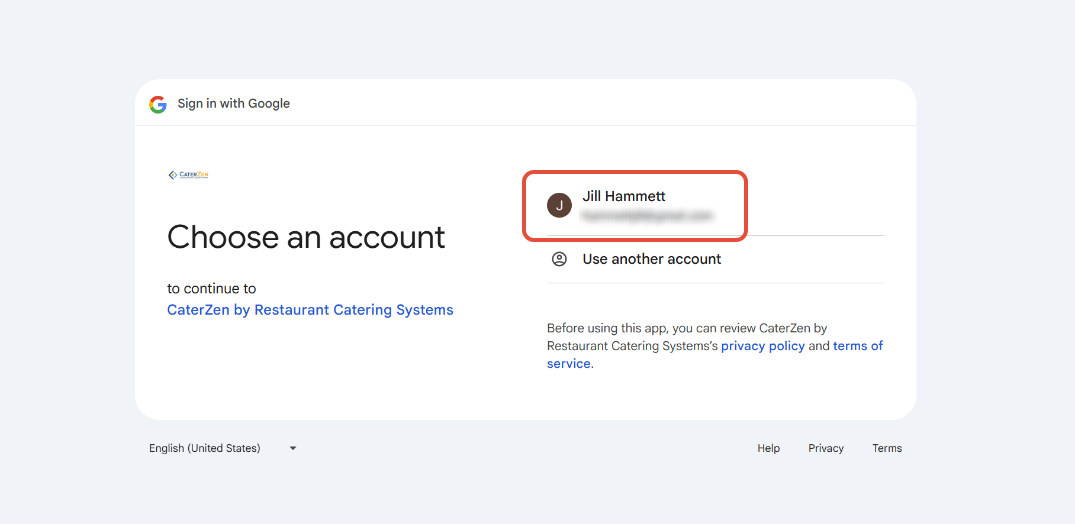The image size is (1075, 524).
Task: Click the blurred email under Jill Hammett
Action: point(647,216)
